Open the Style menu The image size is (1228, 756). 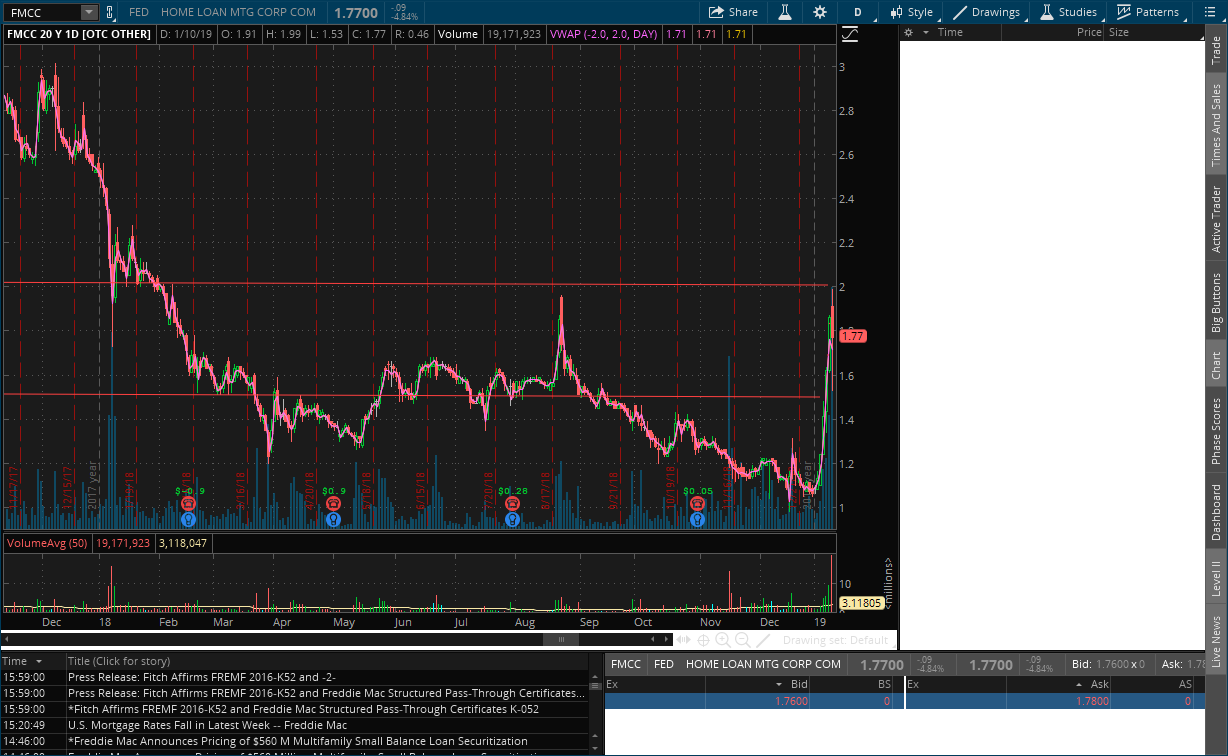(911, 12)
